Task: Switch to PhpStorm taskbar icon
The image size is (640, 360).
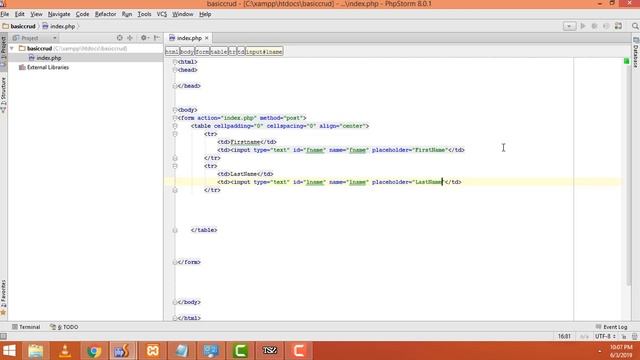Action: point(122,351)
